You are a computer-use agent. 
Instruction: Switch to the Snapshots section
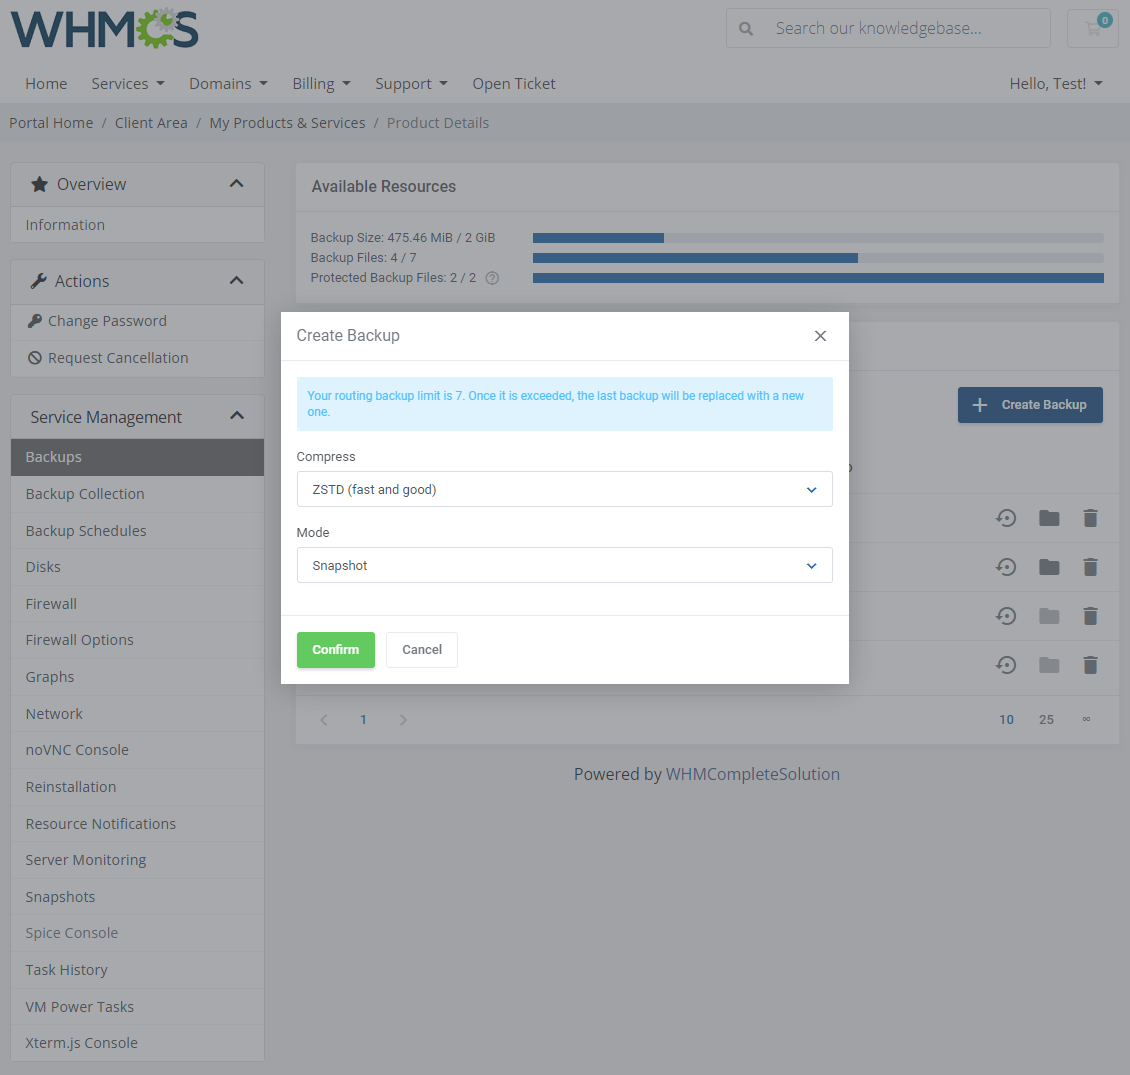[x=60, y=896]
